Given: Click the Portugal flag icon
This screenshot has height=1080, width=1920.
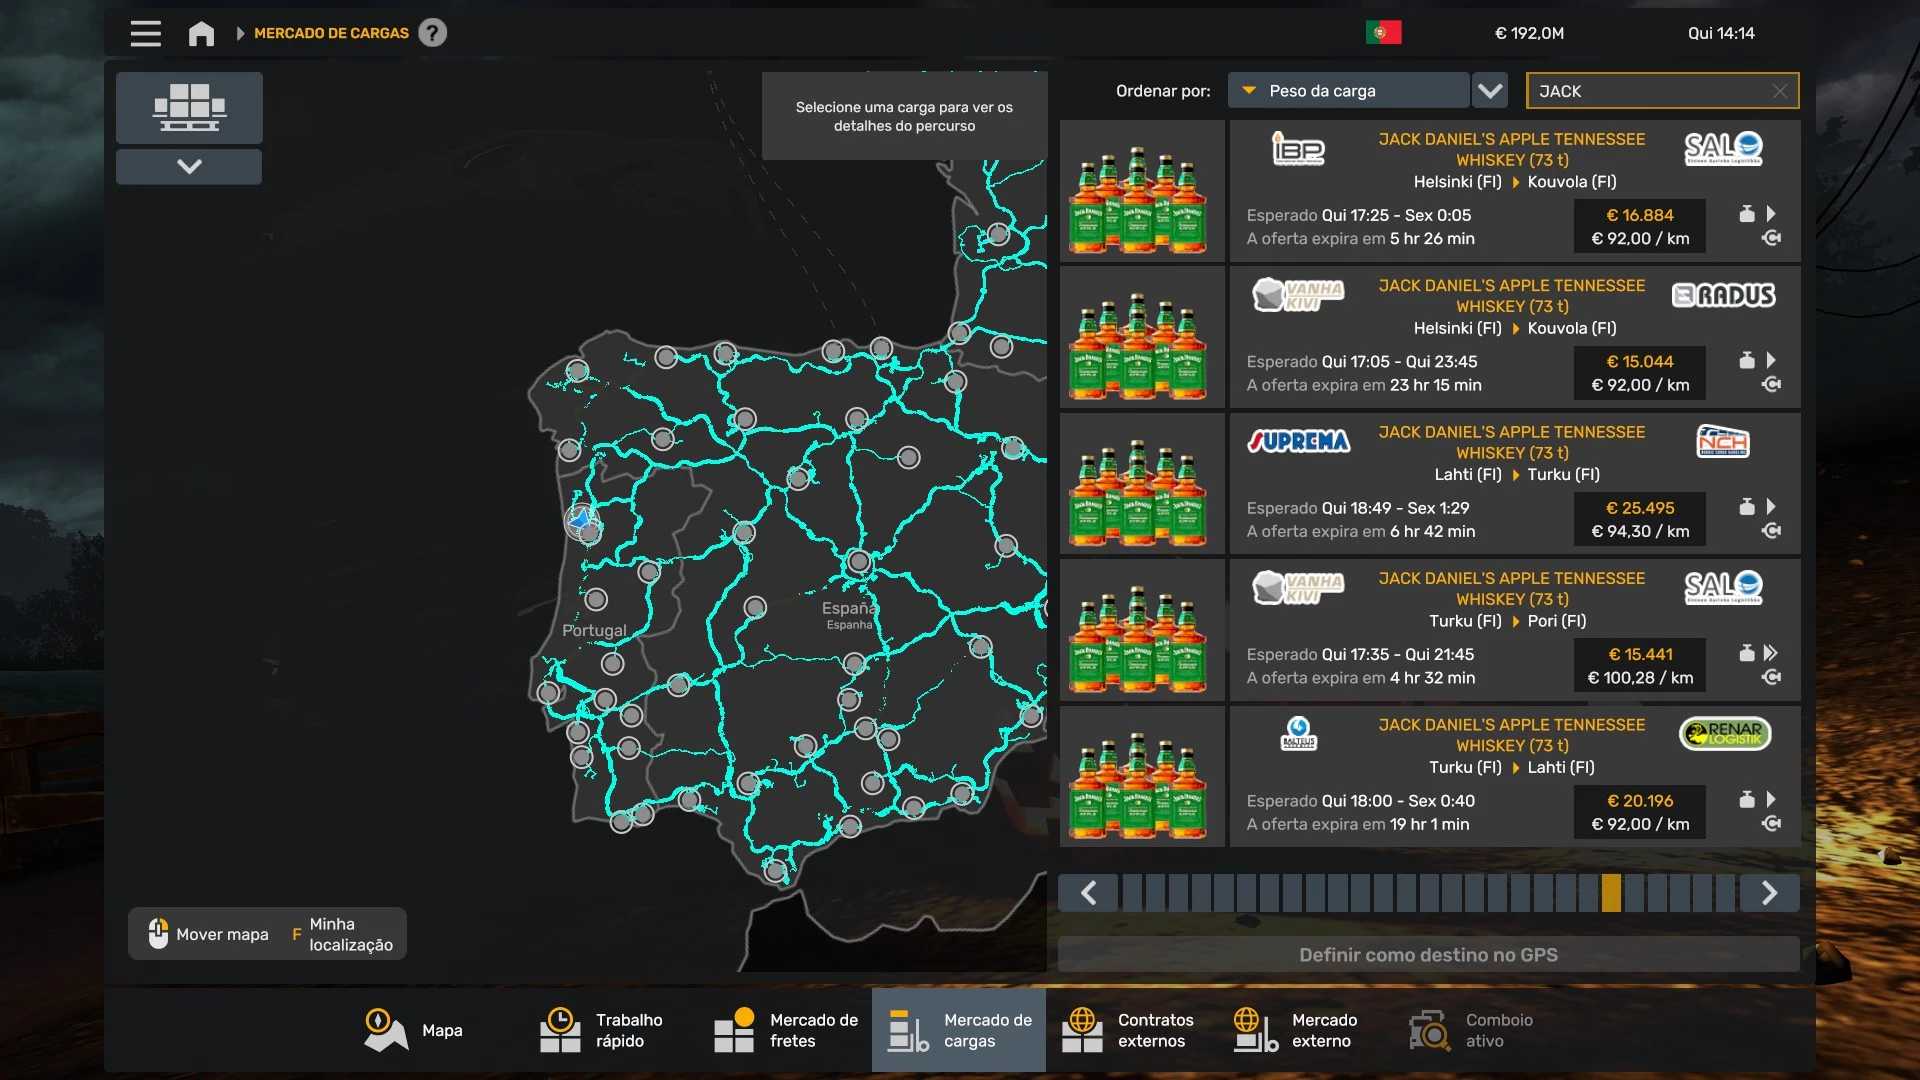Looking at the screenshot, I should [1383, 33].
